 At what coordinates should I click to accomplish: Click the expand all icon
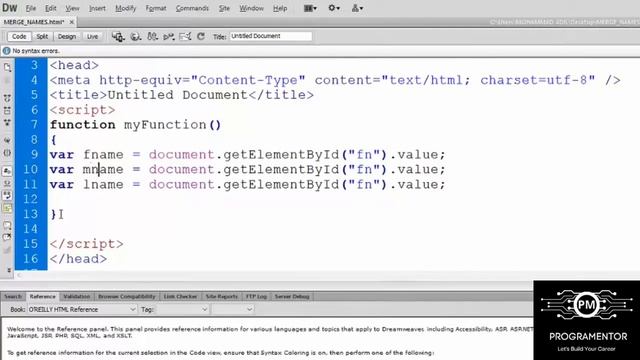tap(7, 122)
